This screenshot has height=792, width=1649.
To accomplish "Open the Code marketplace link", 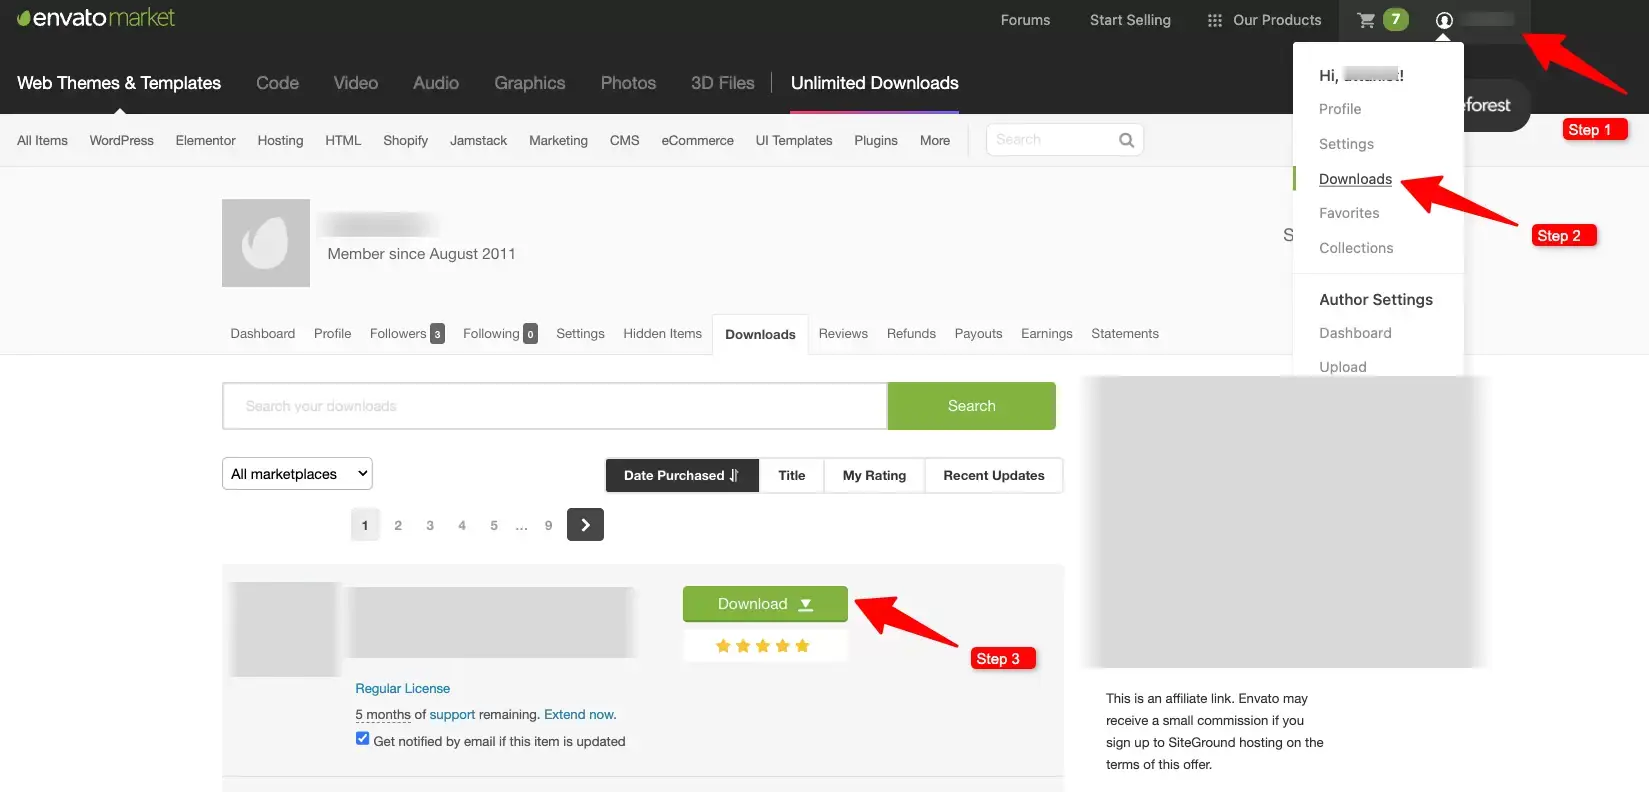I will [x=277, y=83].
